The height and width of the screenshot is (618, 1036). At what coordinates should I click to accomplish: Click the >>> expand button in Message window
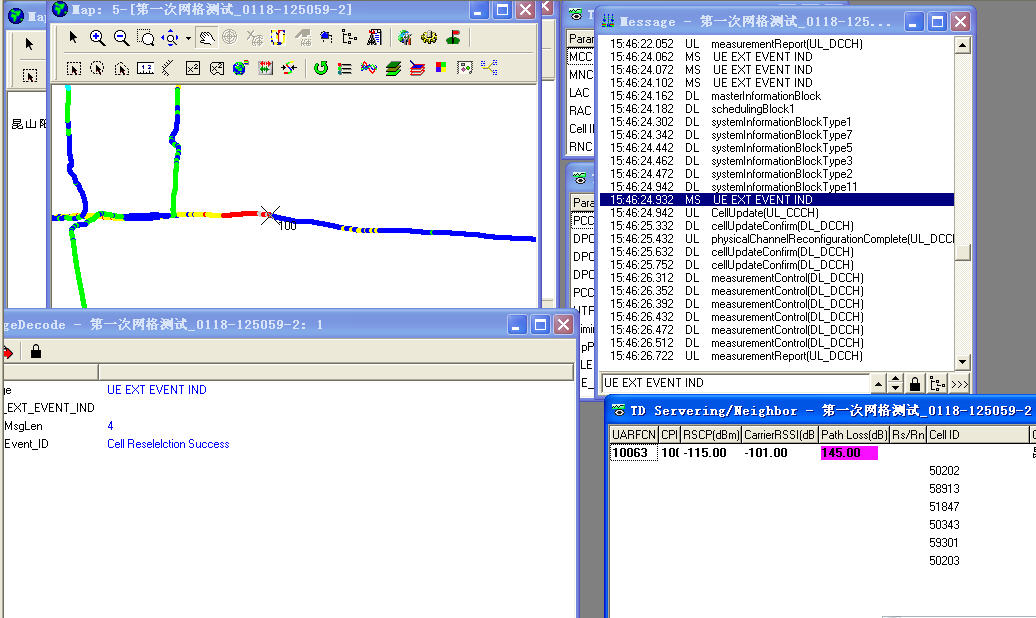tap(959, 383)
